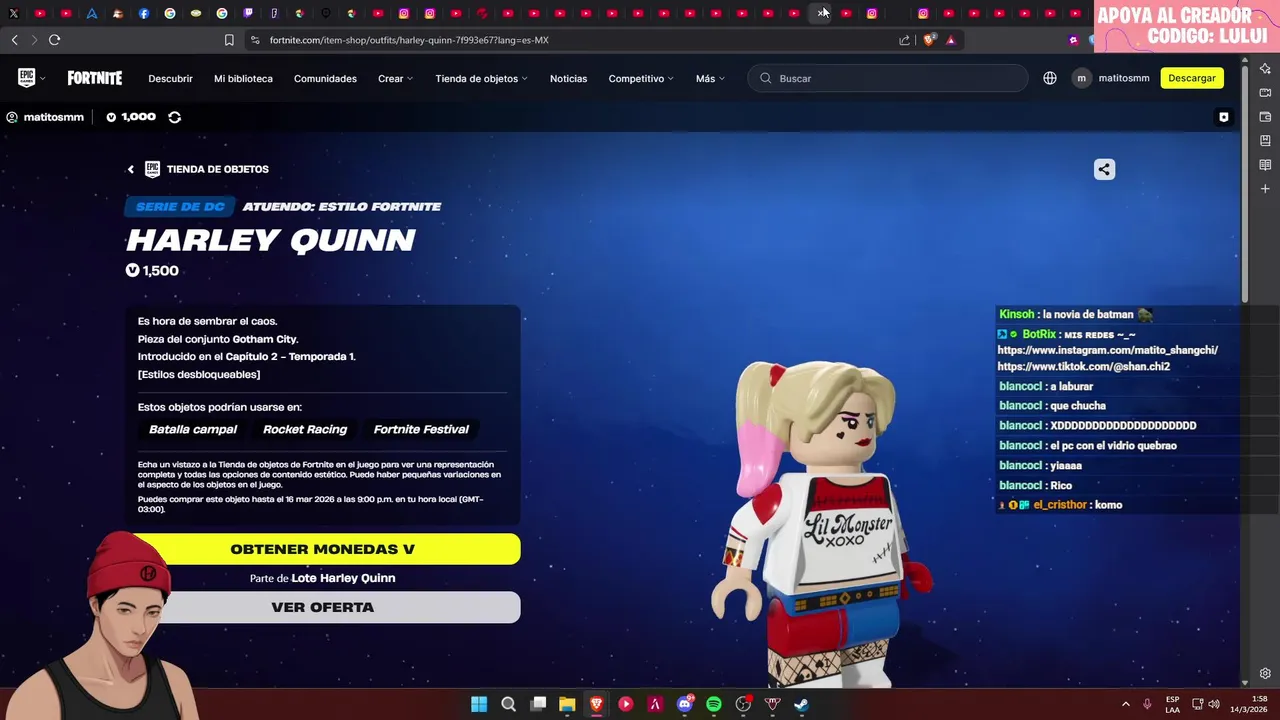Open Brave Wallet sidebar icon
Screen dimensions: 1280x720
click(x=1265, y=117)
